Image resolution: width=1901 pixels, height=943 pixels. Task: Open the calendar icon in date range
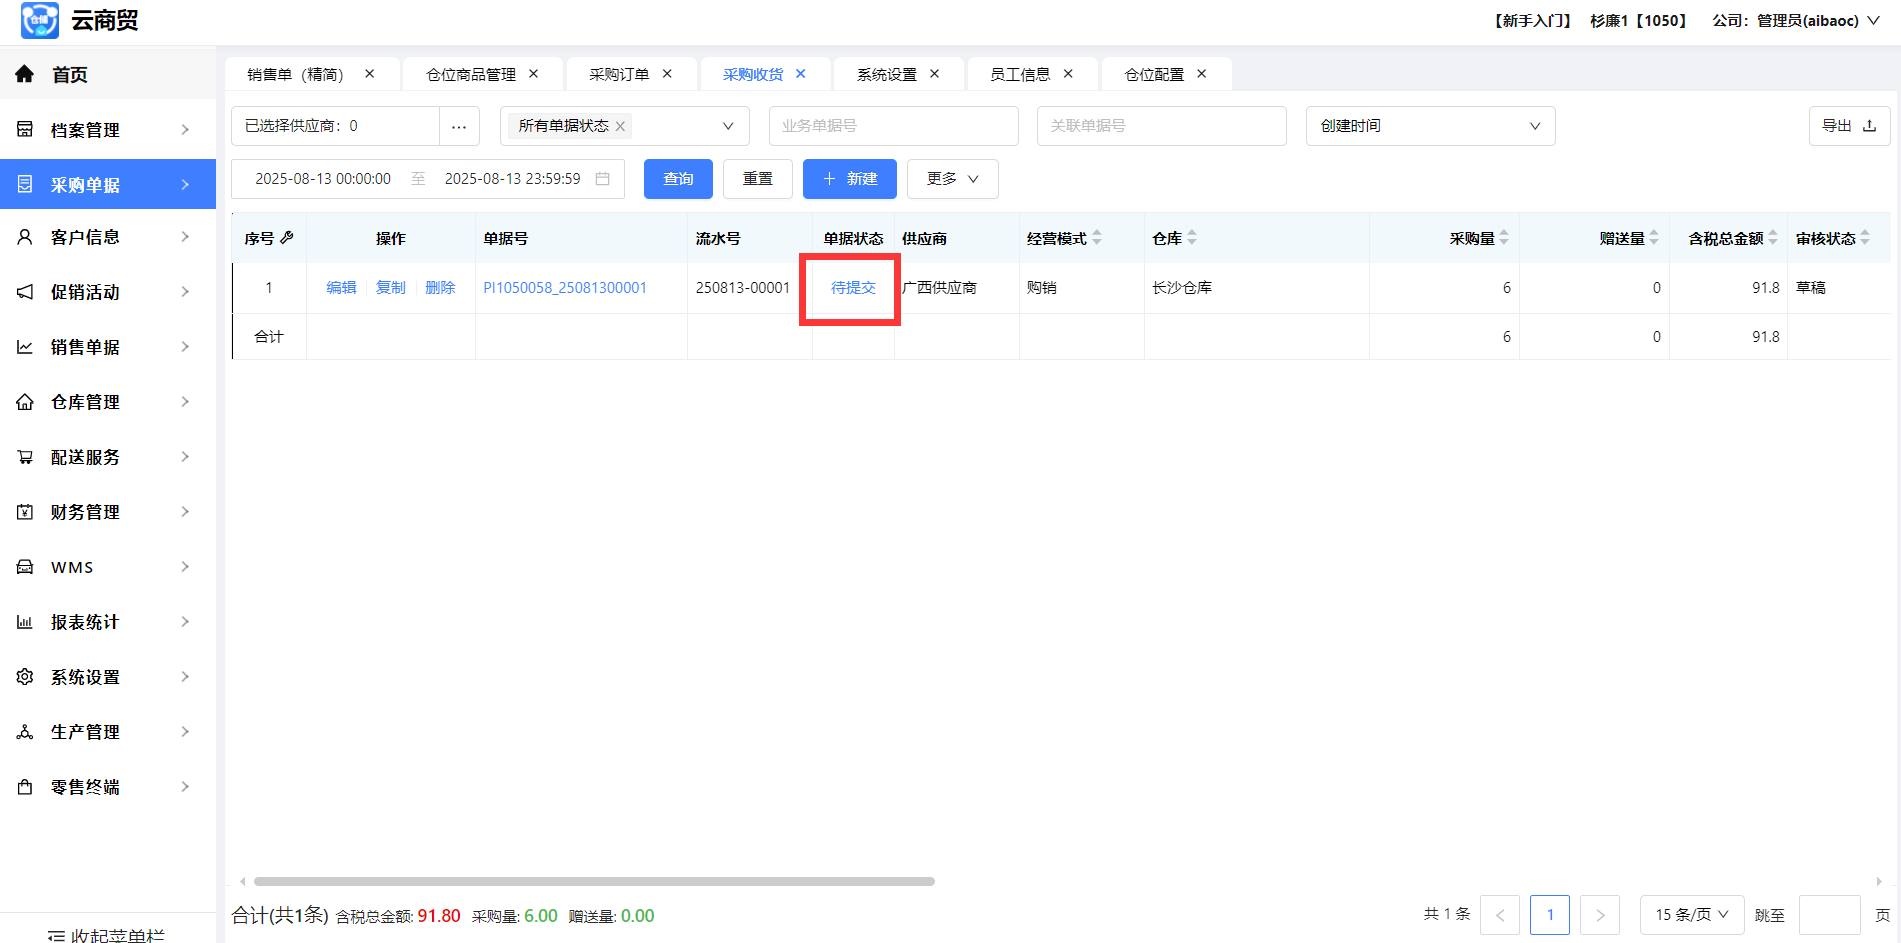coord(602,179)
